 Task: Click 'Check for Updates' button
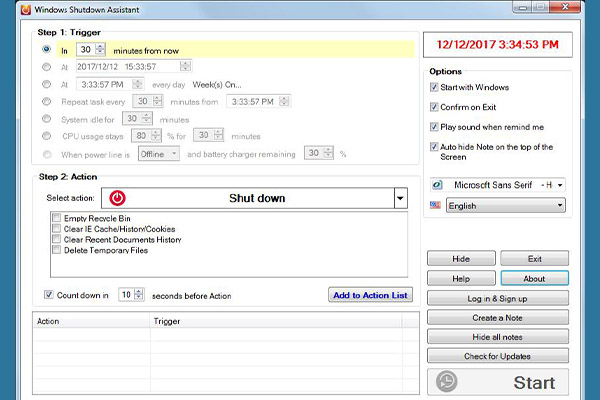coord(498,356)
